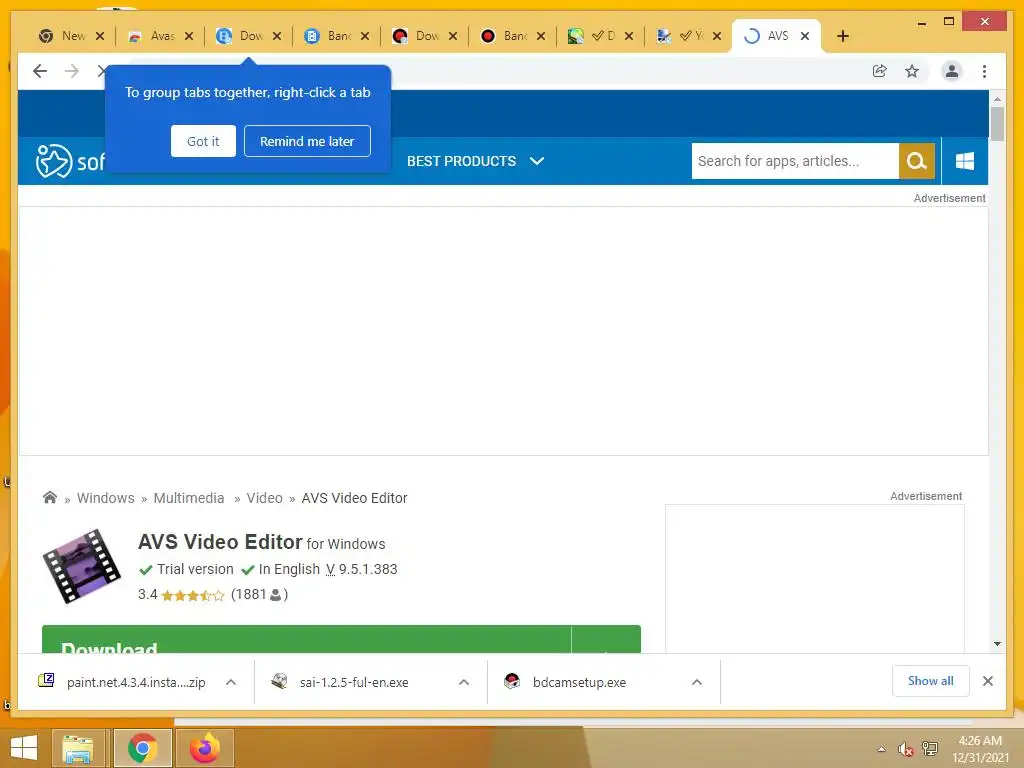This screenshot has height=768, width=1024.
Task: Click the network tray icon
Action: click(x=929, y=749)
